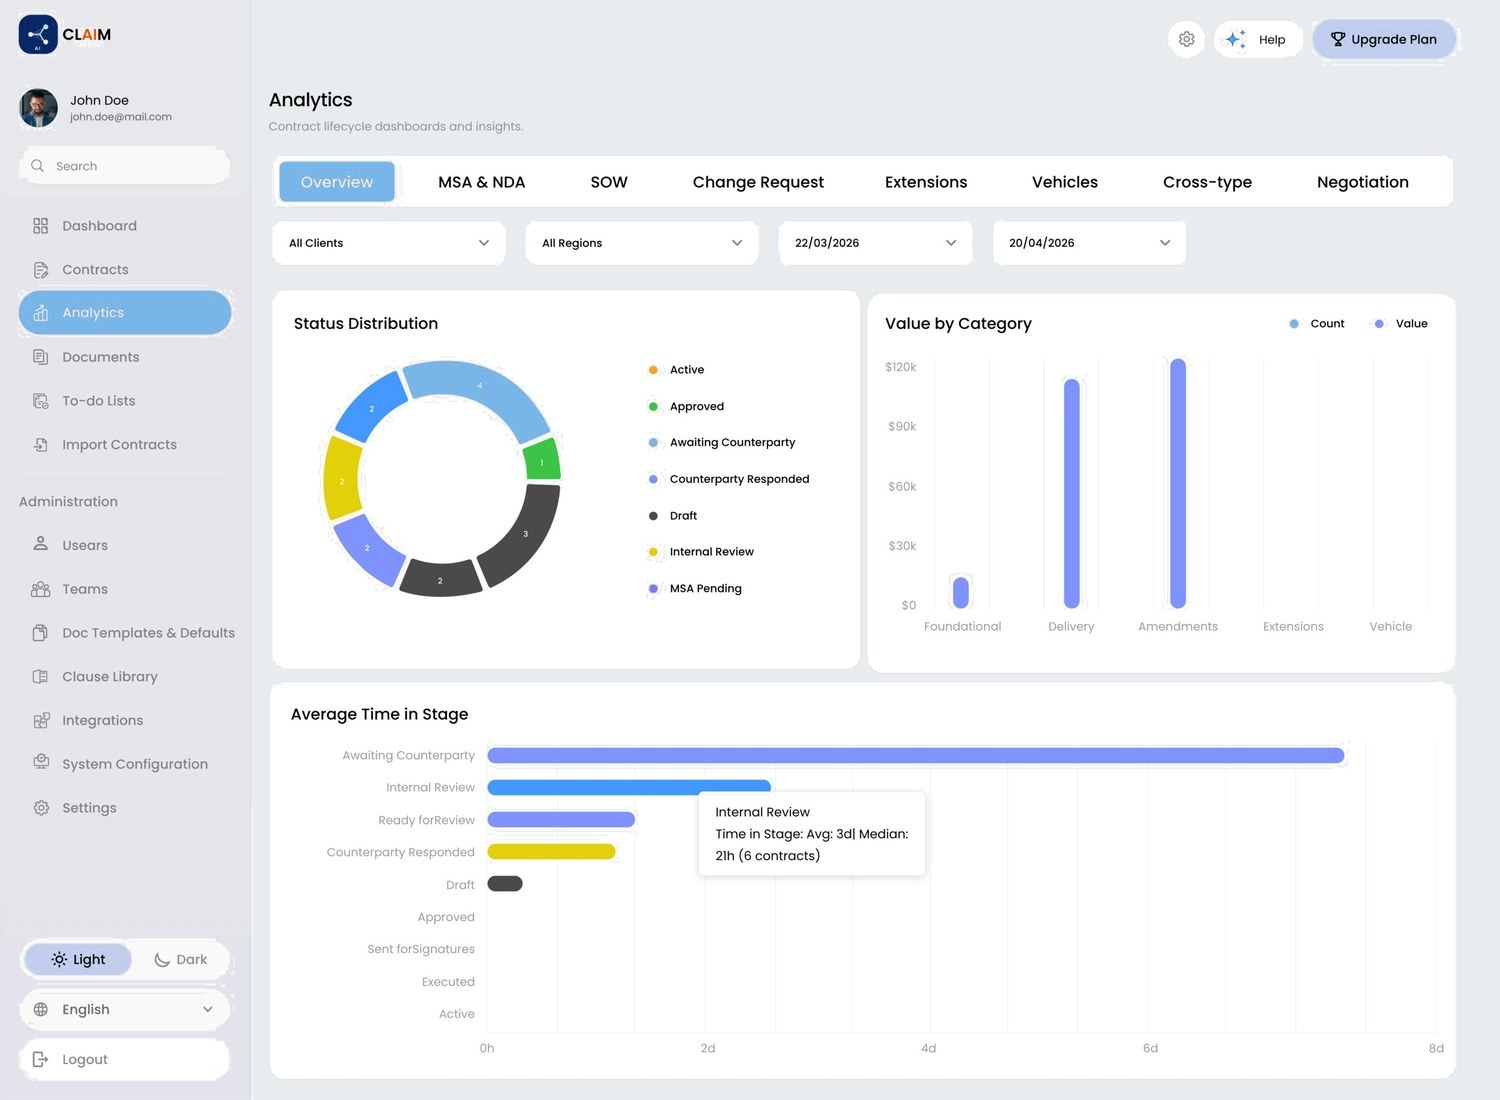The height and width of the screenshot is (1100, 1500).
Task: Toggle the Count legend series
Action: pyautogui.click(x=1317, y=324)
